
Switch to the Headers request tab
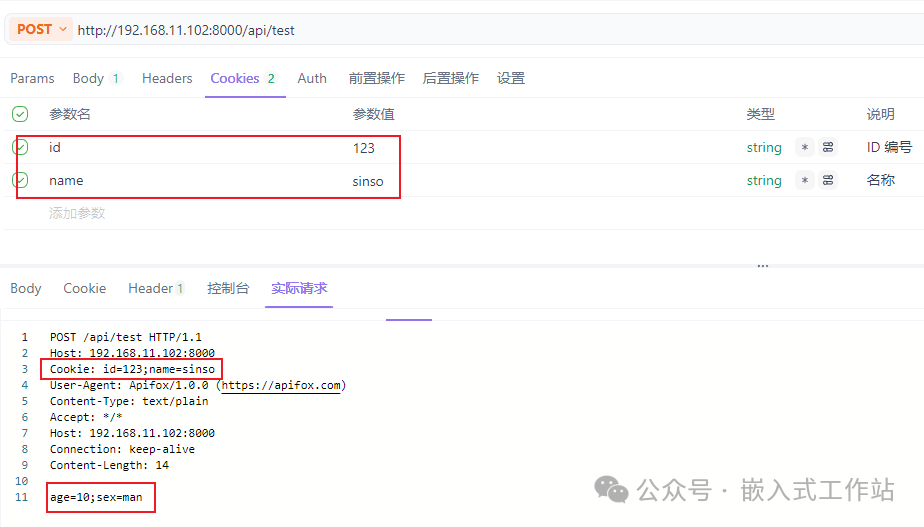click(167, 78)
